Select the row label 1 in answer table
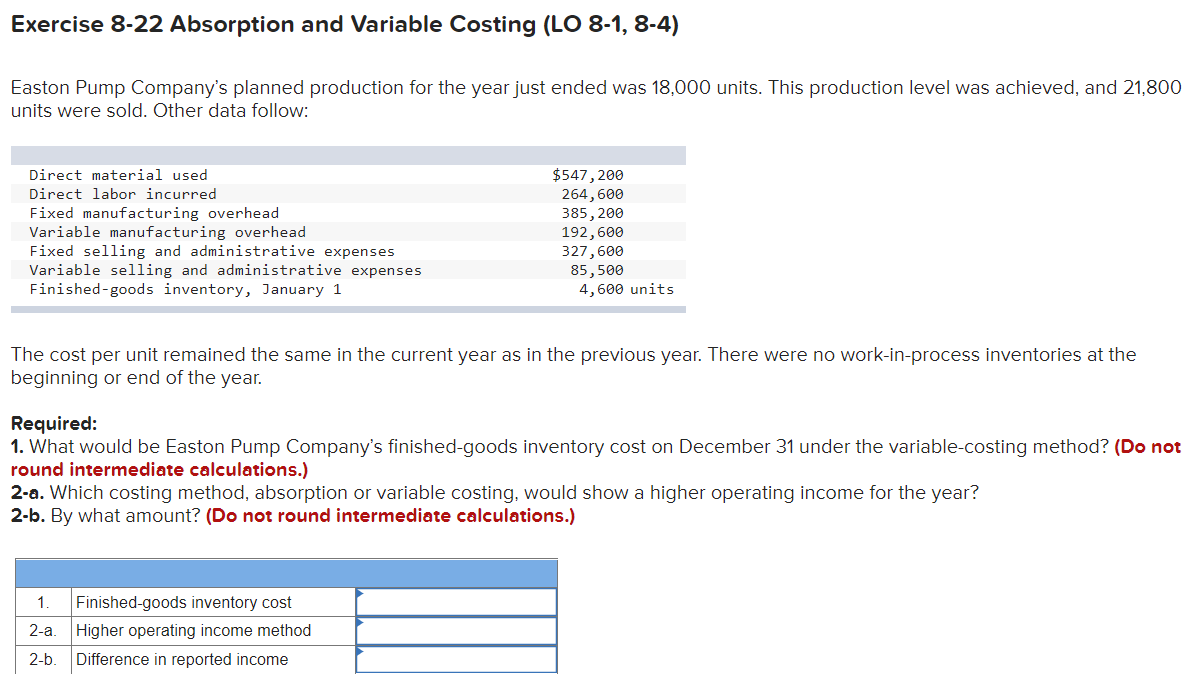Viewport: 1198px width, 680px height. (43, 601)
